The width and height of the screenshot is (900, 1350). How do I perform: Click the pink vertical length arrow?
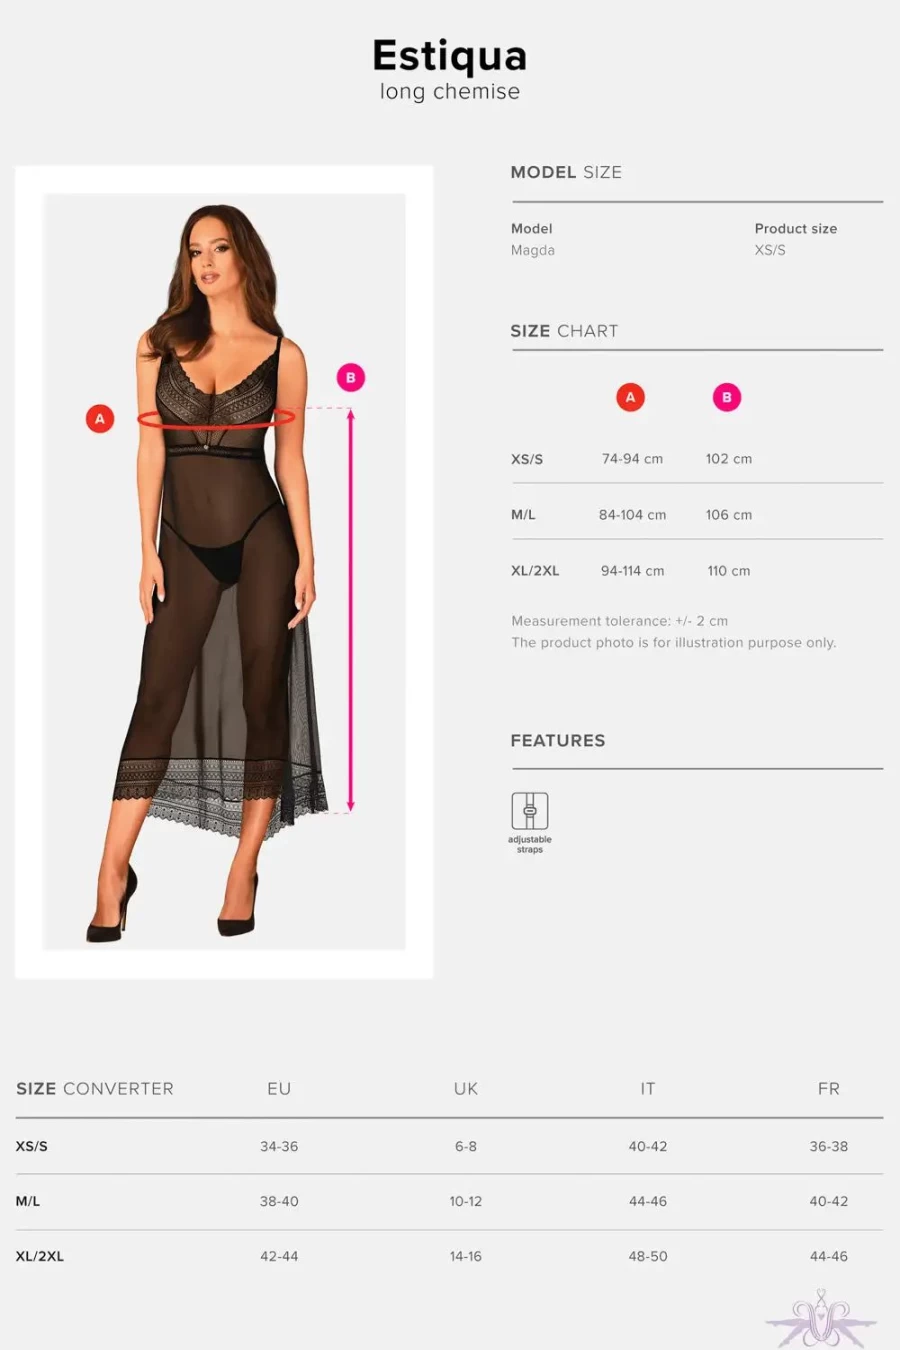350,610
